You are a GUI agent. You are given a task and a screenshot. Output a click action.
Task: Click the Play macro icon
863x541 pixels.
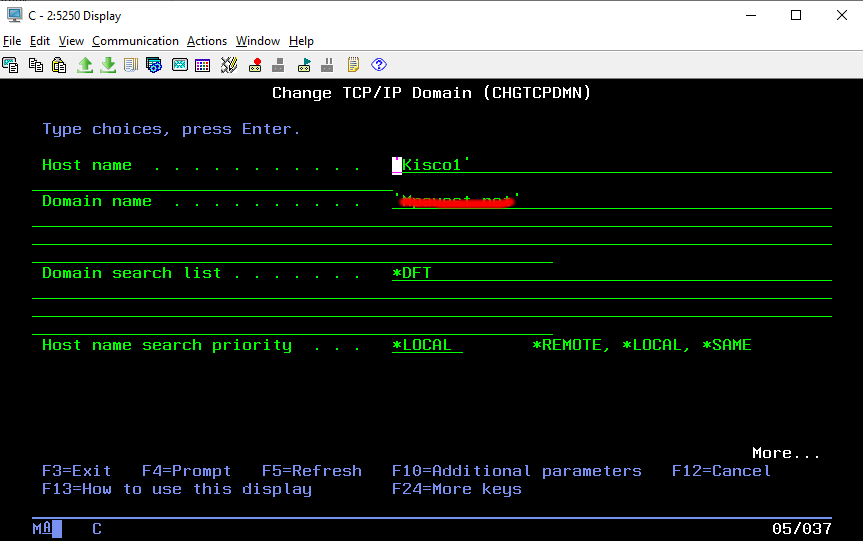[x=304, y=65]
